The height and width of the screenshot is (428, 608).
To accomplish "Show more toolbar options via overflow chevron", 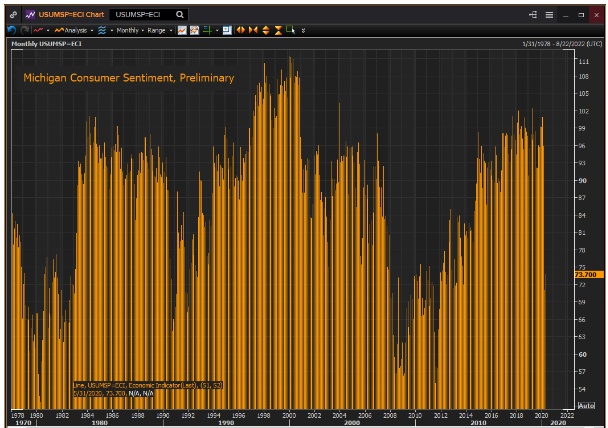I will coord(303,31).
